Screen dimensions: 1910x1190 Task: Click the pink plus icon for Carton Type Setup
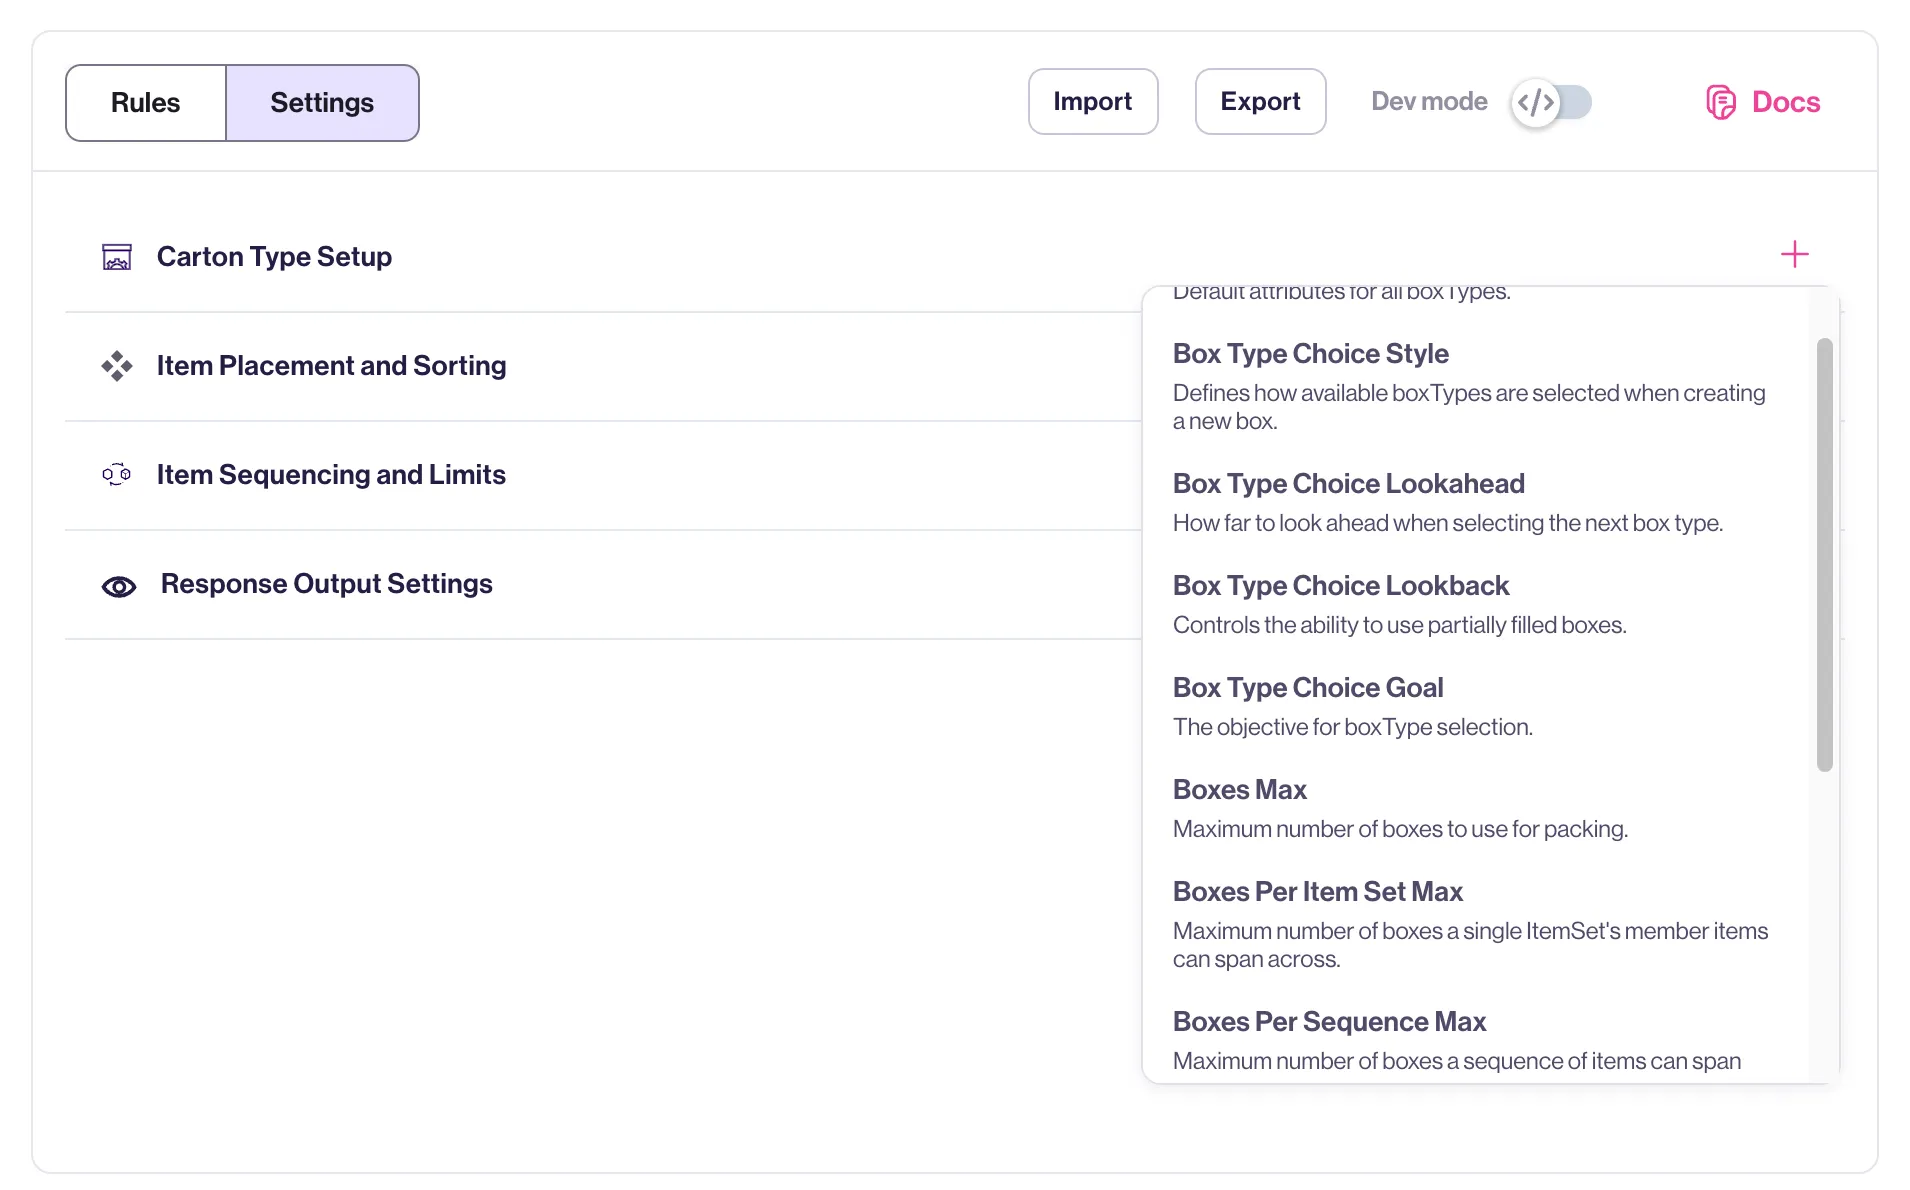click(x=1795, y=254)
